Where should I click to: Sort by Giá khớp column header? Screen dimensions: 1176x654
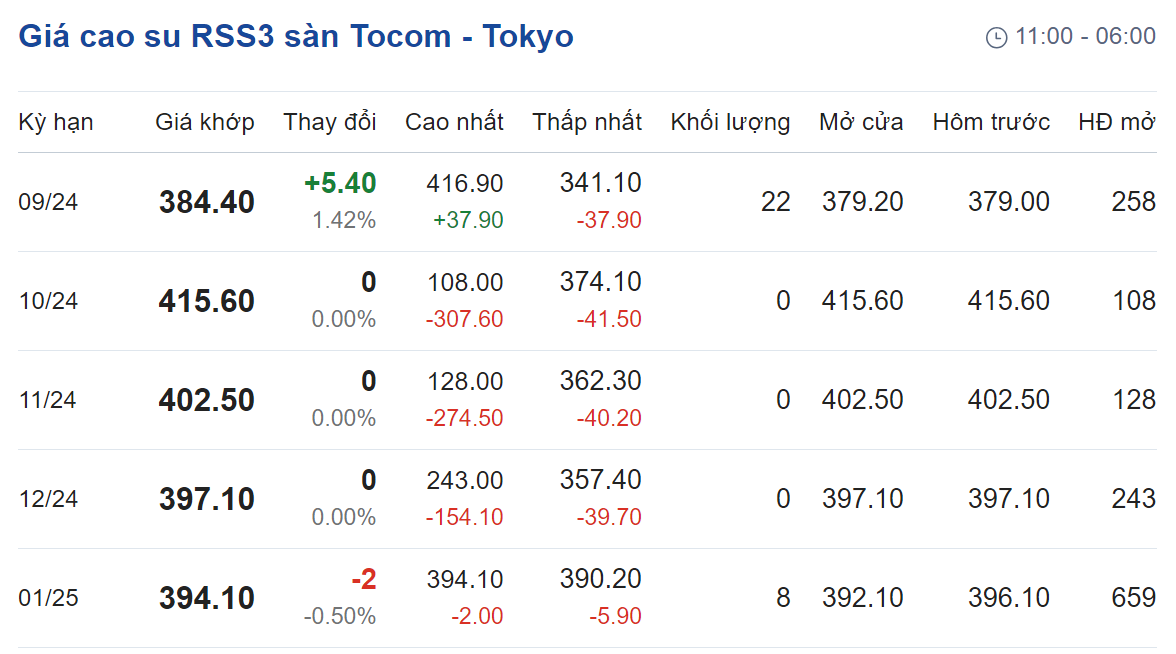(x=205, y=122)
